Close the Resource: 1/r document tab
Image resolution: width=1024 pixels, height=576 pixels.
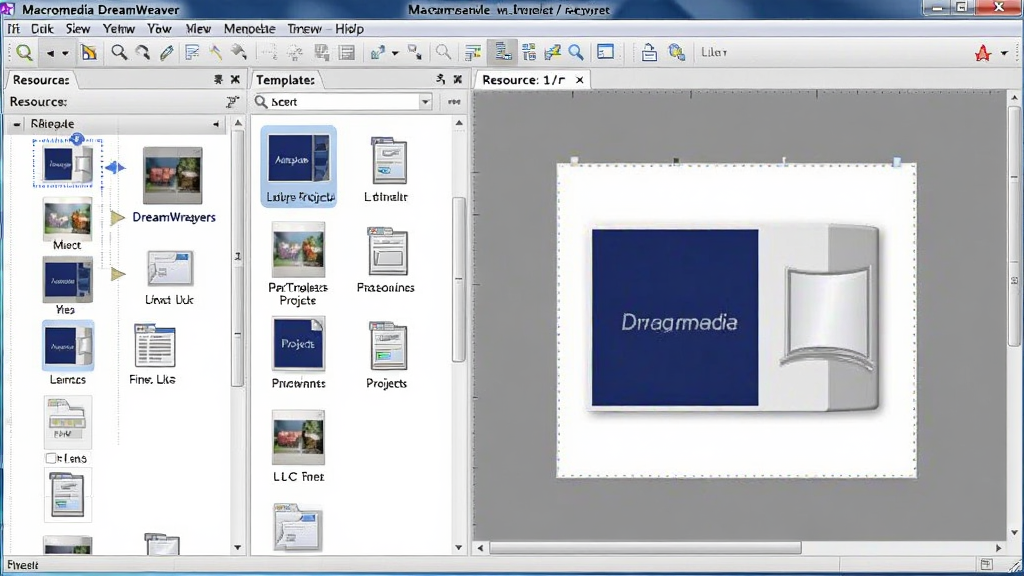click(x=579, y=80)
